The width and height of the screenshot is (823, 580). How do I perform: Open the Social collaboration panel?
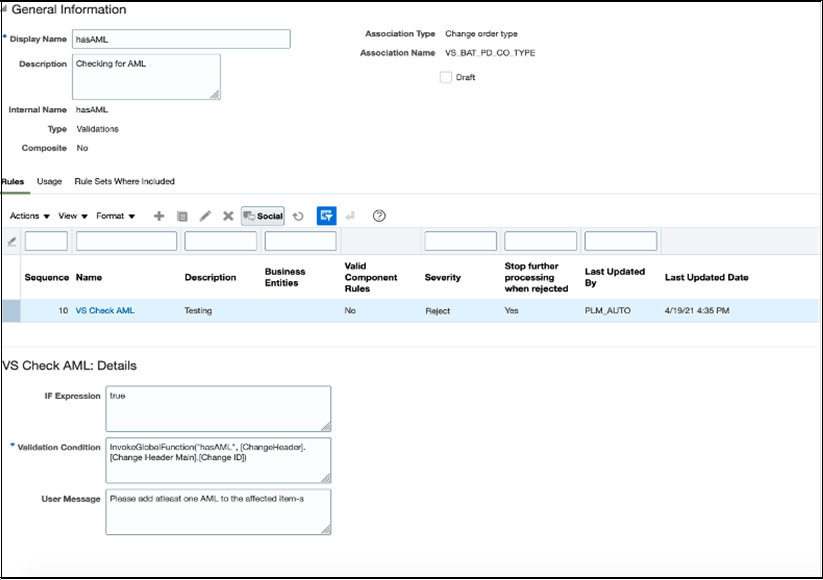(261, 215)
